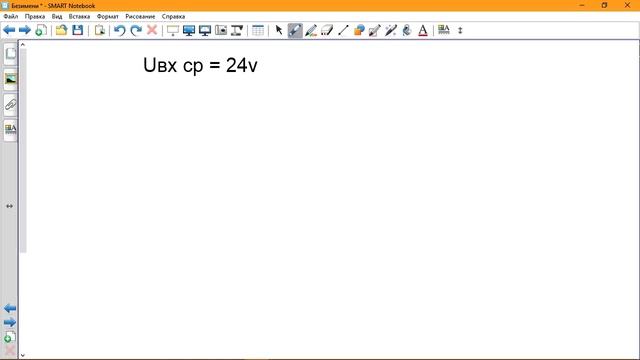Viewport: 640px width, 360px height.
Task: Save the notebook with the floppy icon
Action: point(78,30)
